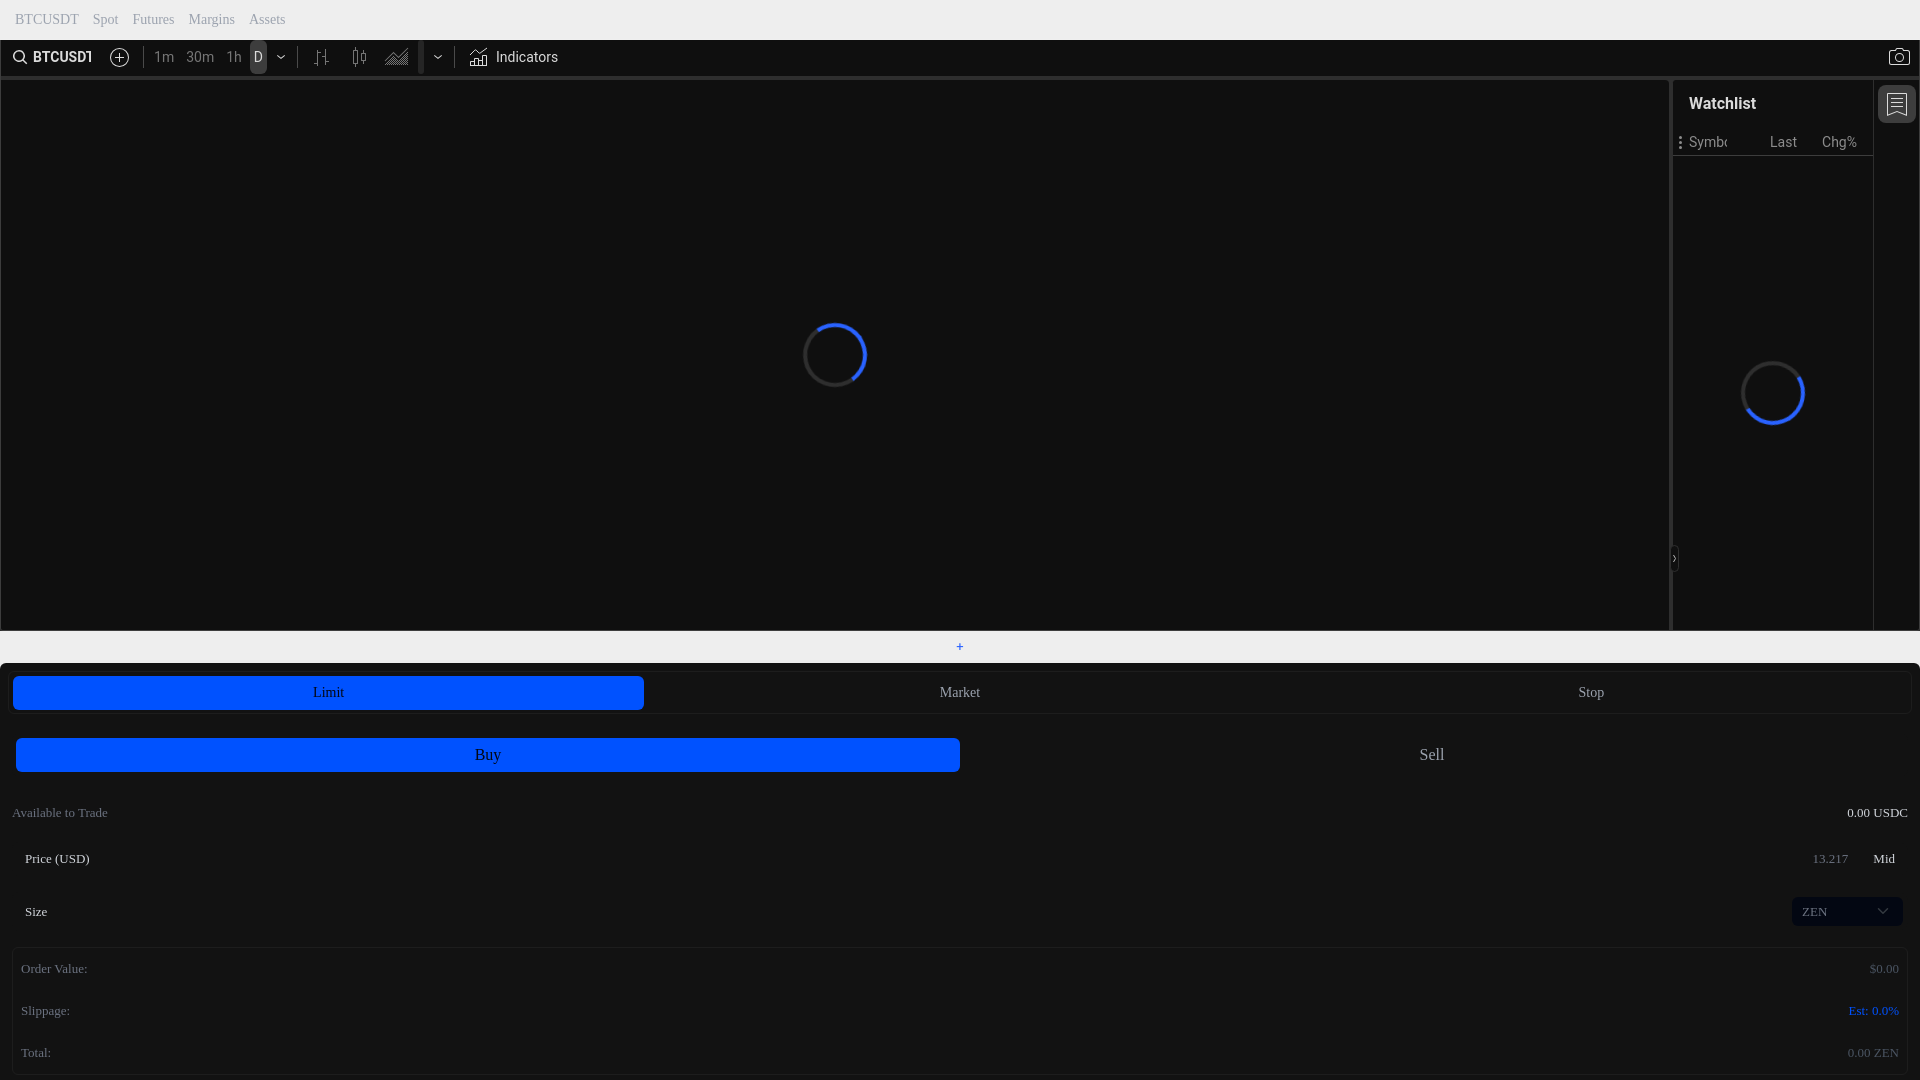
Task: Click the Est: 0.0% slippage link
Action: [x=1873, y=1011]
